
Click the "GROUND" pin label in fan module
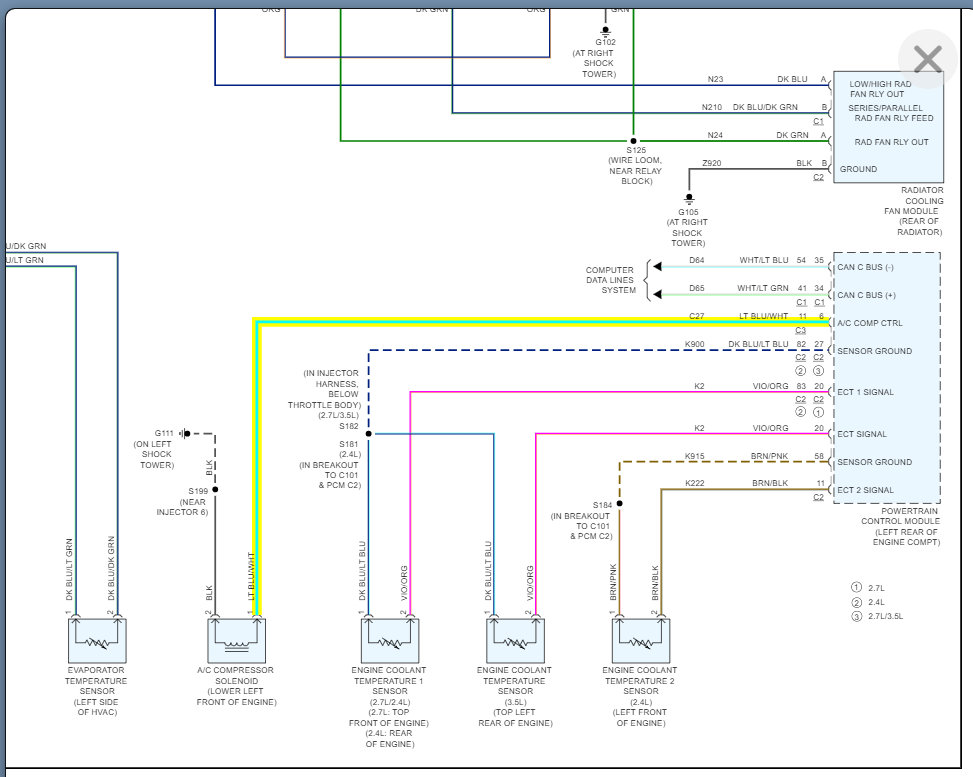pyautogui.click(x=858, y=169)
